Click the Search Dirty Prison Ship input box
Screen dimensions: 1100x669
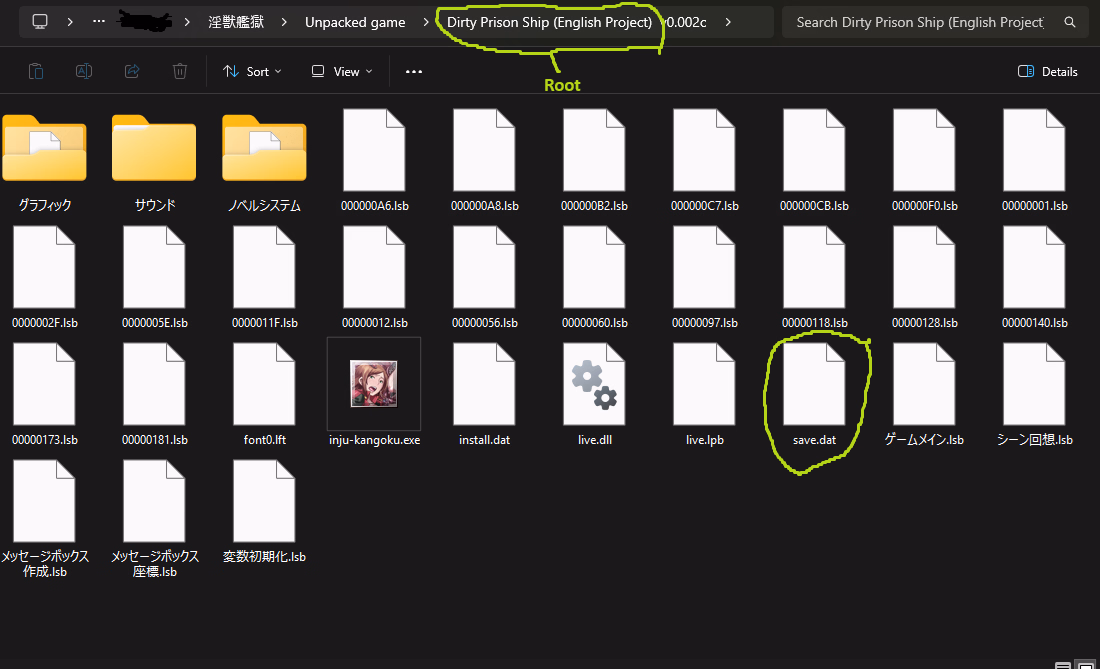coord(920,22)
